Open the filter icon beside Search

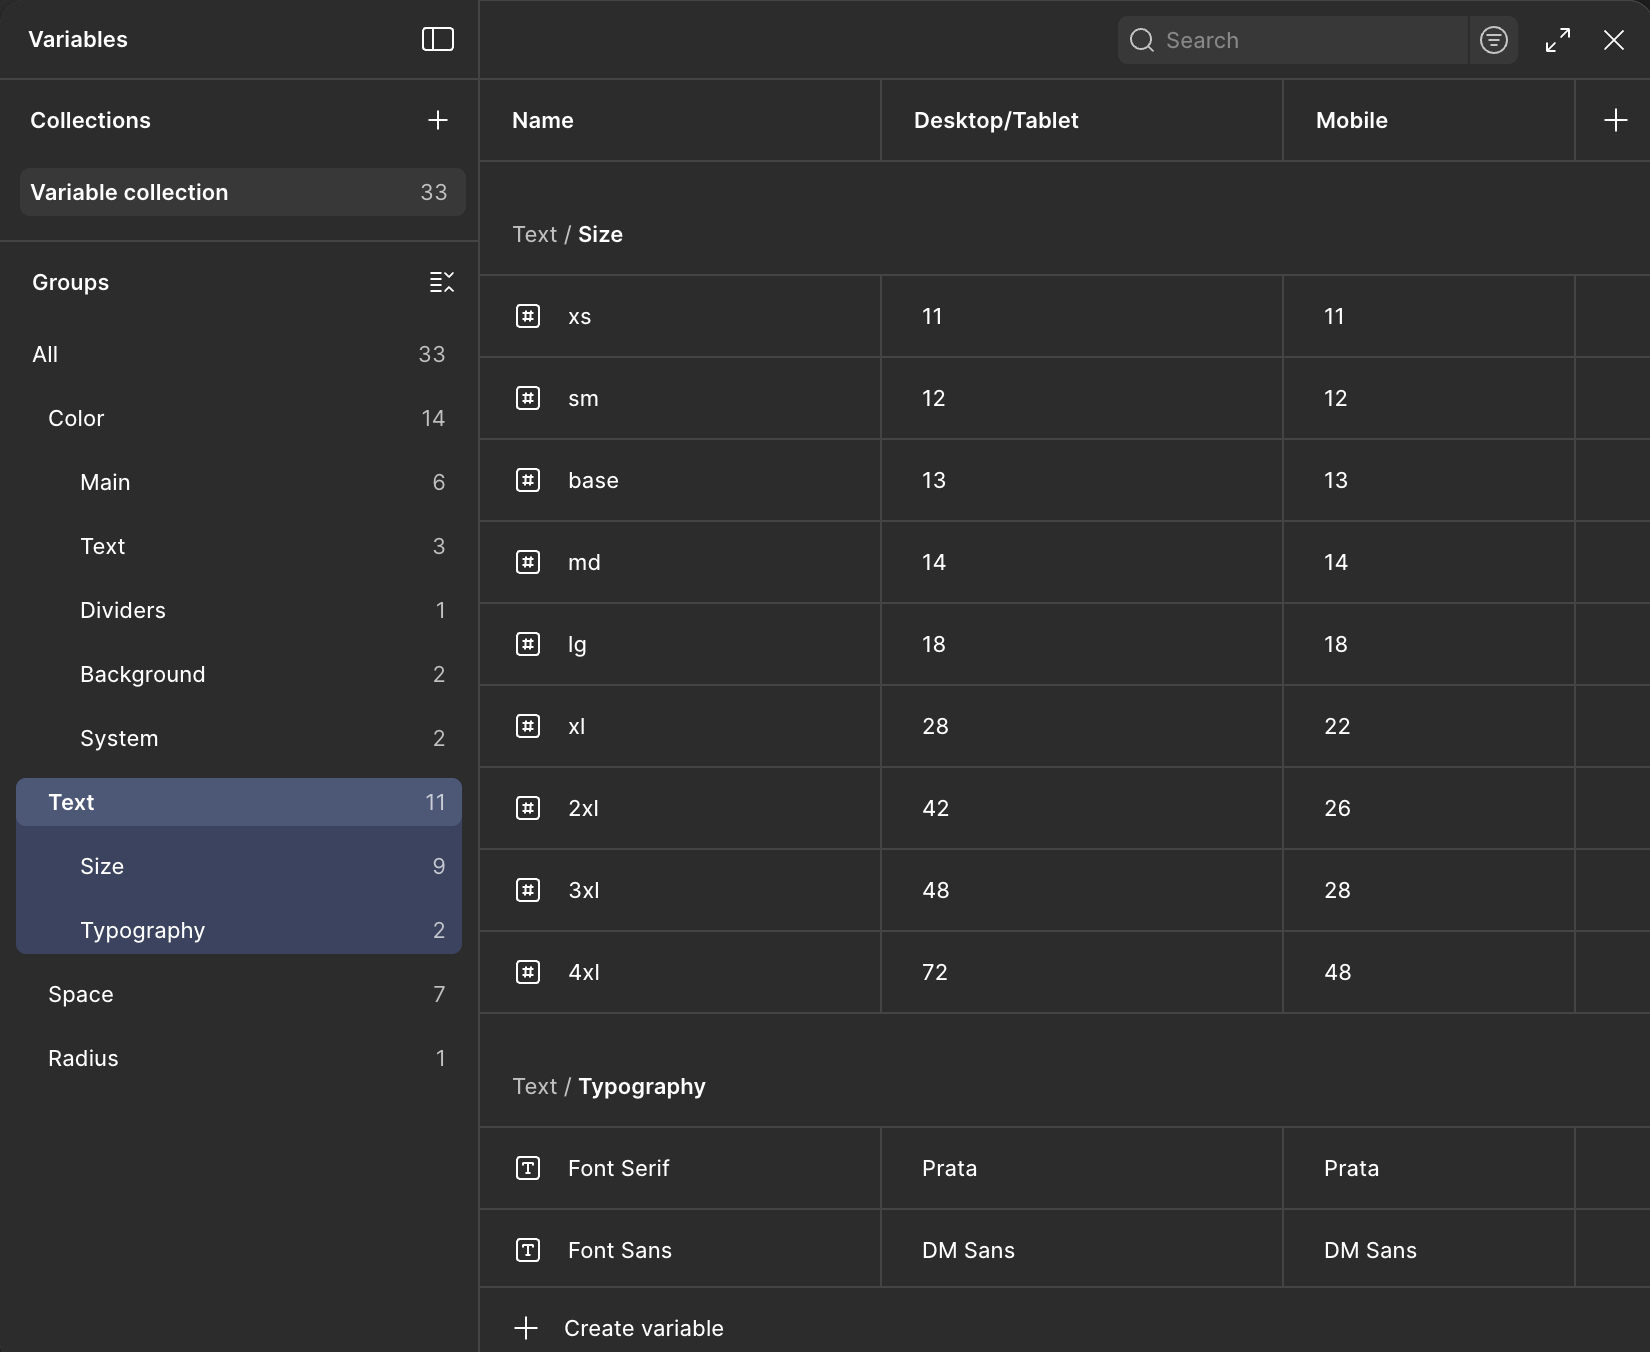pos(1493,40)
